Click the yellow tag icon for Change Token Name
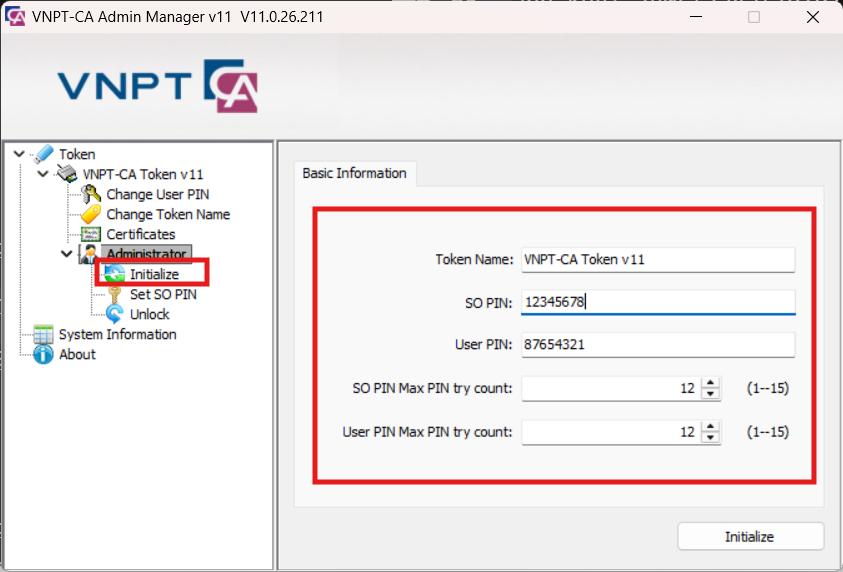This screenshot has width=843, height=572. coord(91,214)
